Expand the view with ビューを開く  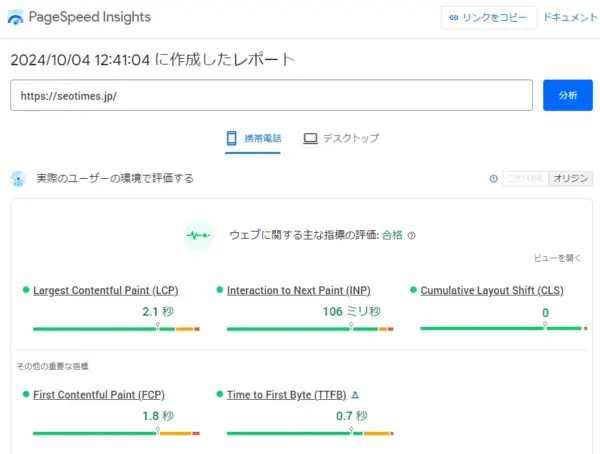tap(558, 258)
